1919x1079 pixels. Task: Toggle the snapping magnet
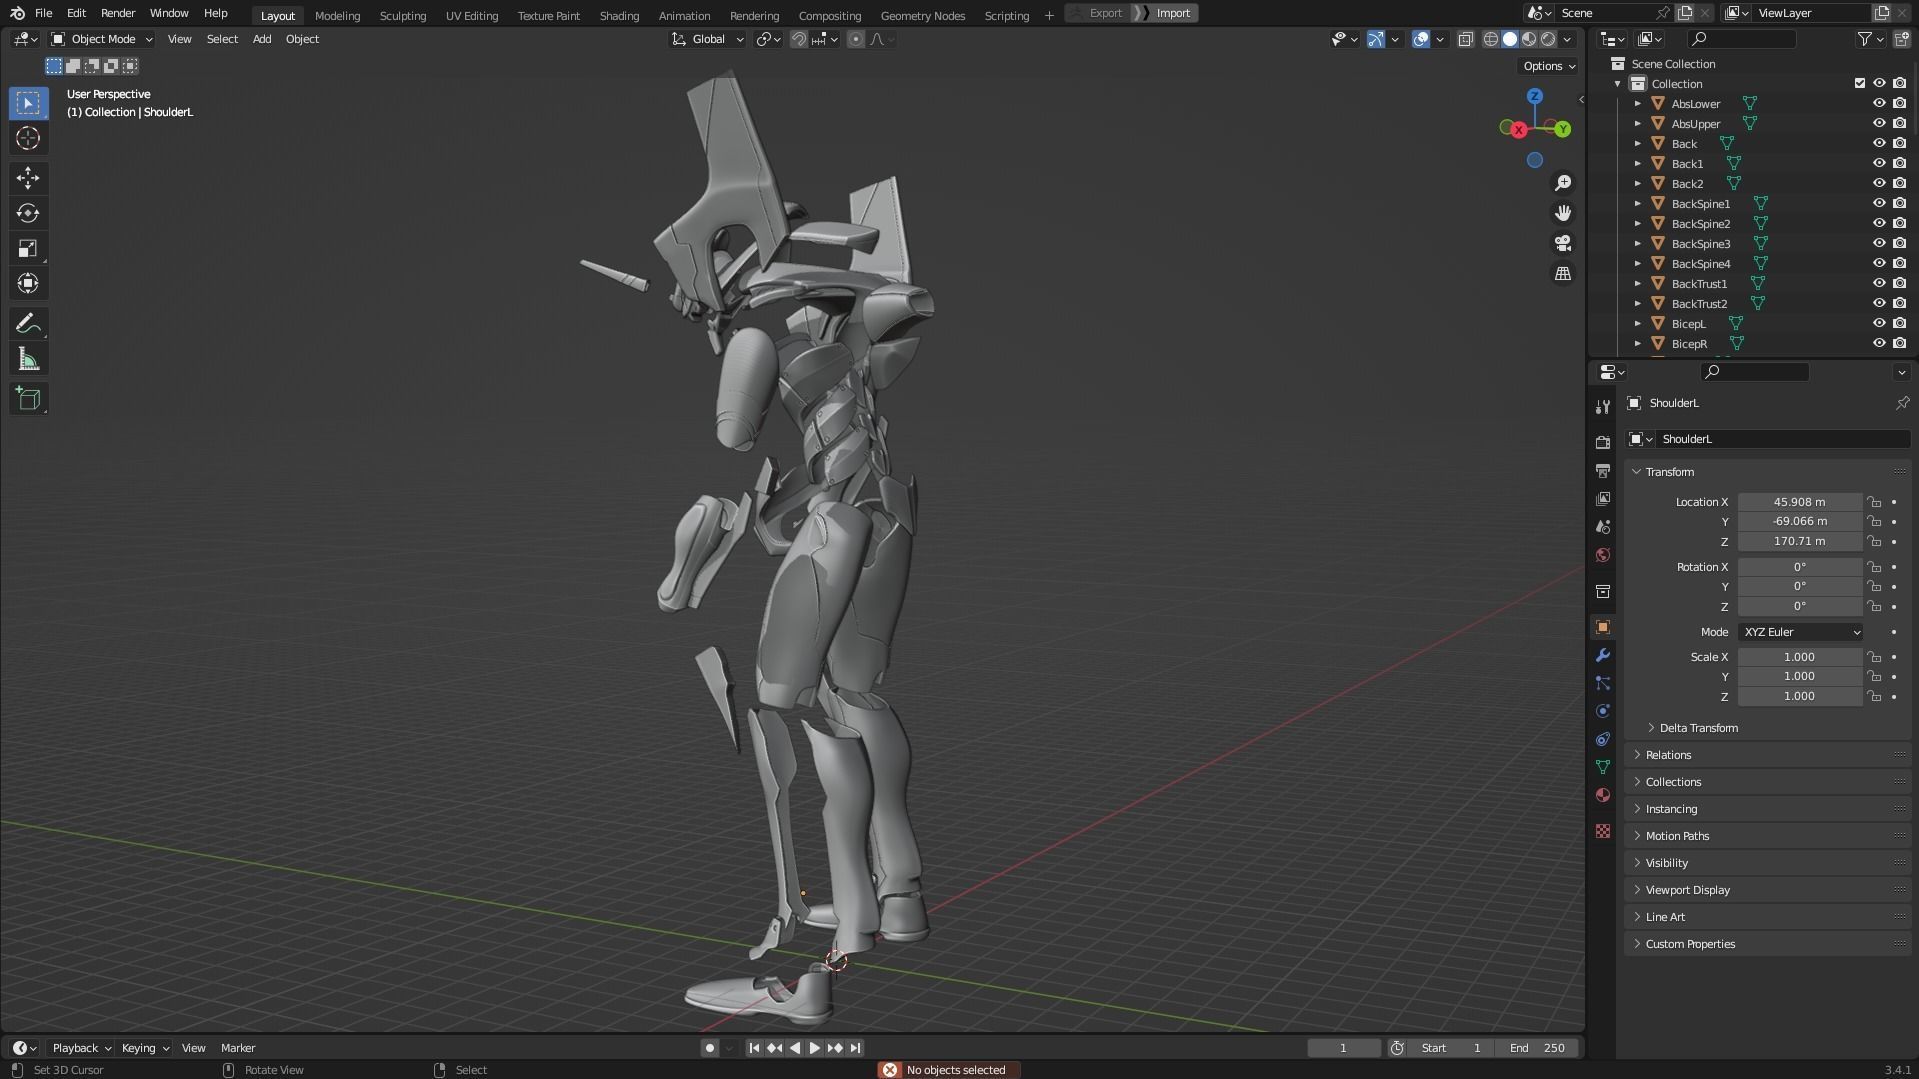798,39
